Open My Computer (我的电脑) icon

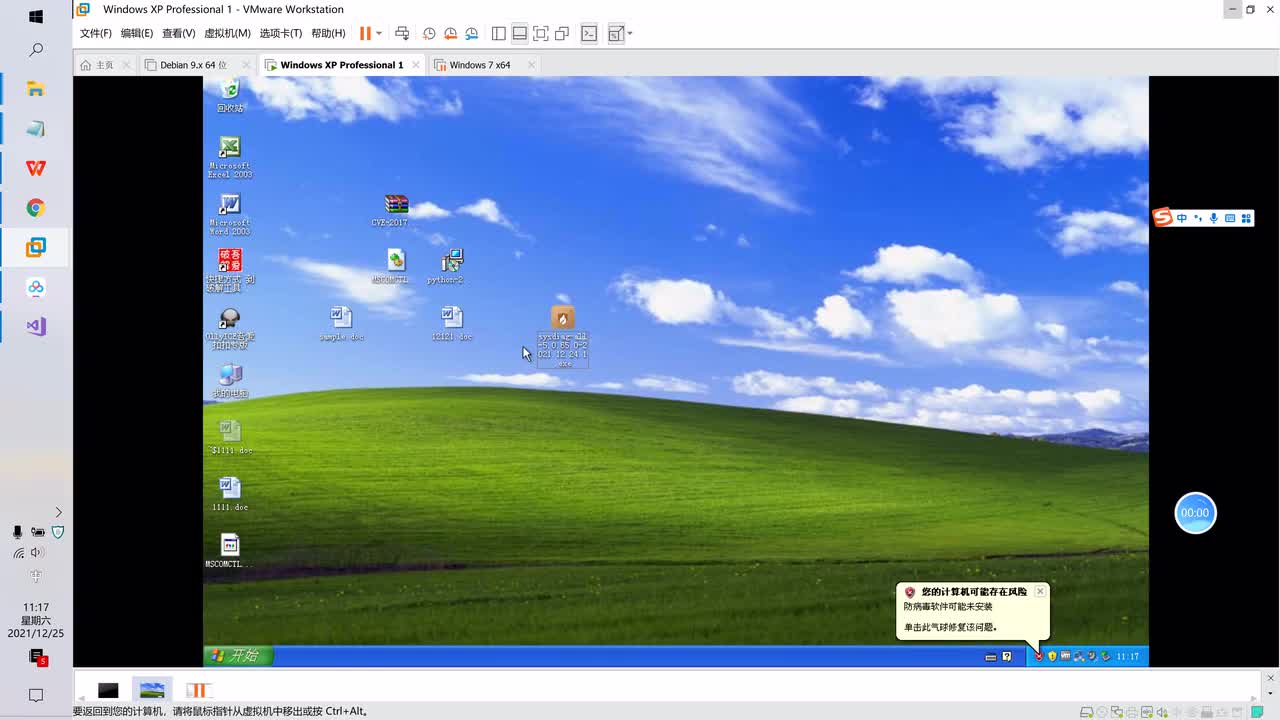(230, 381)
